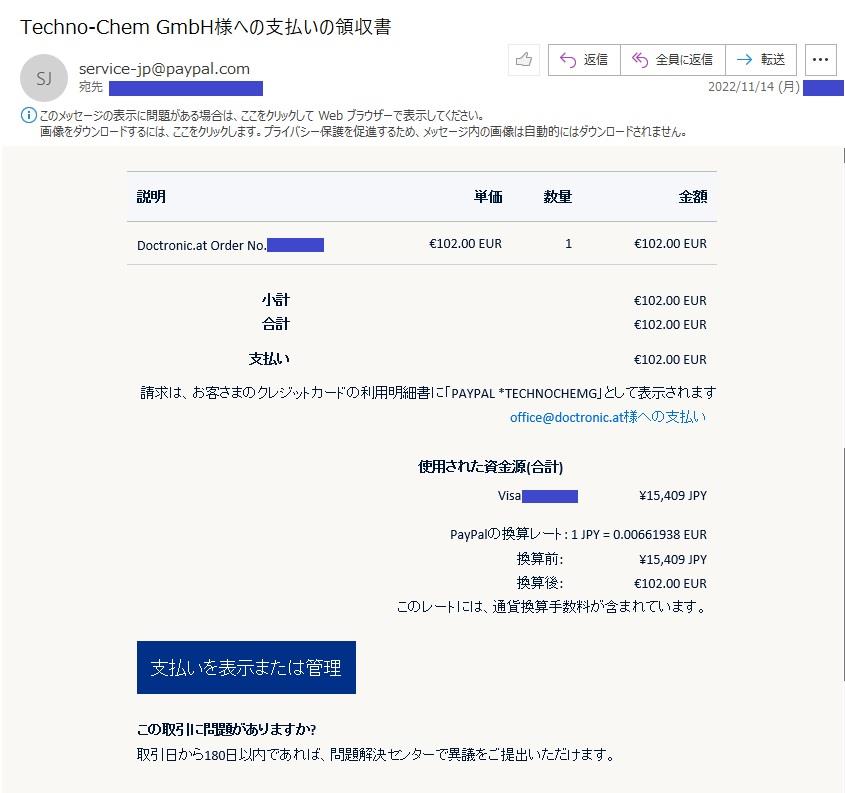Click the sender address service-jp@paypal.com

pyautogui.click(x=164, y=68)
